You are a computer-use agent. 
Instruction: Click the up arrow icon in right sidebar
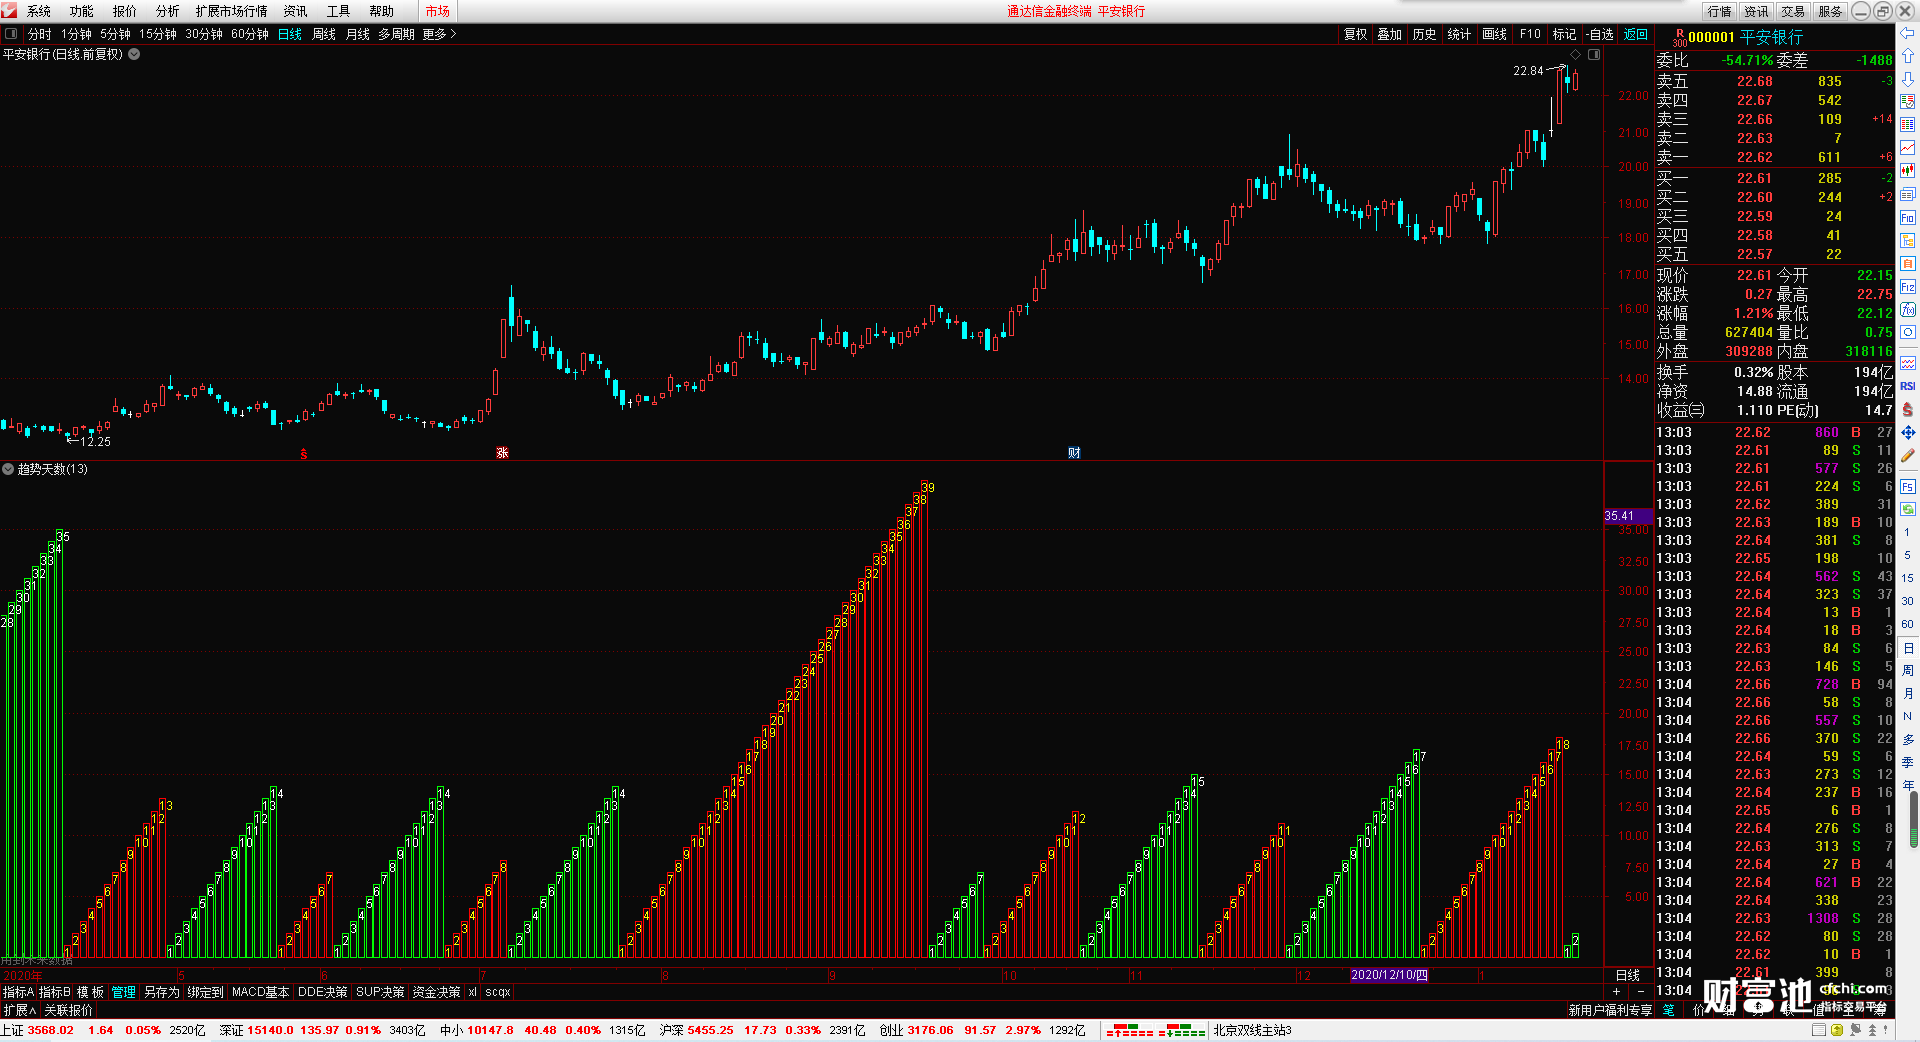click(x=1908, y=55)
